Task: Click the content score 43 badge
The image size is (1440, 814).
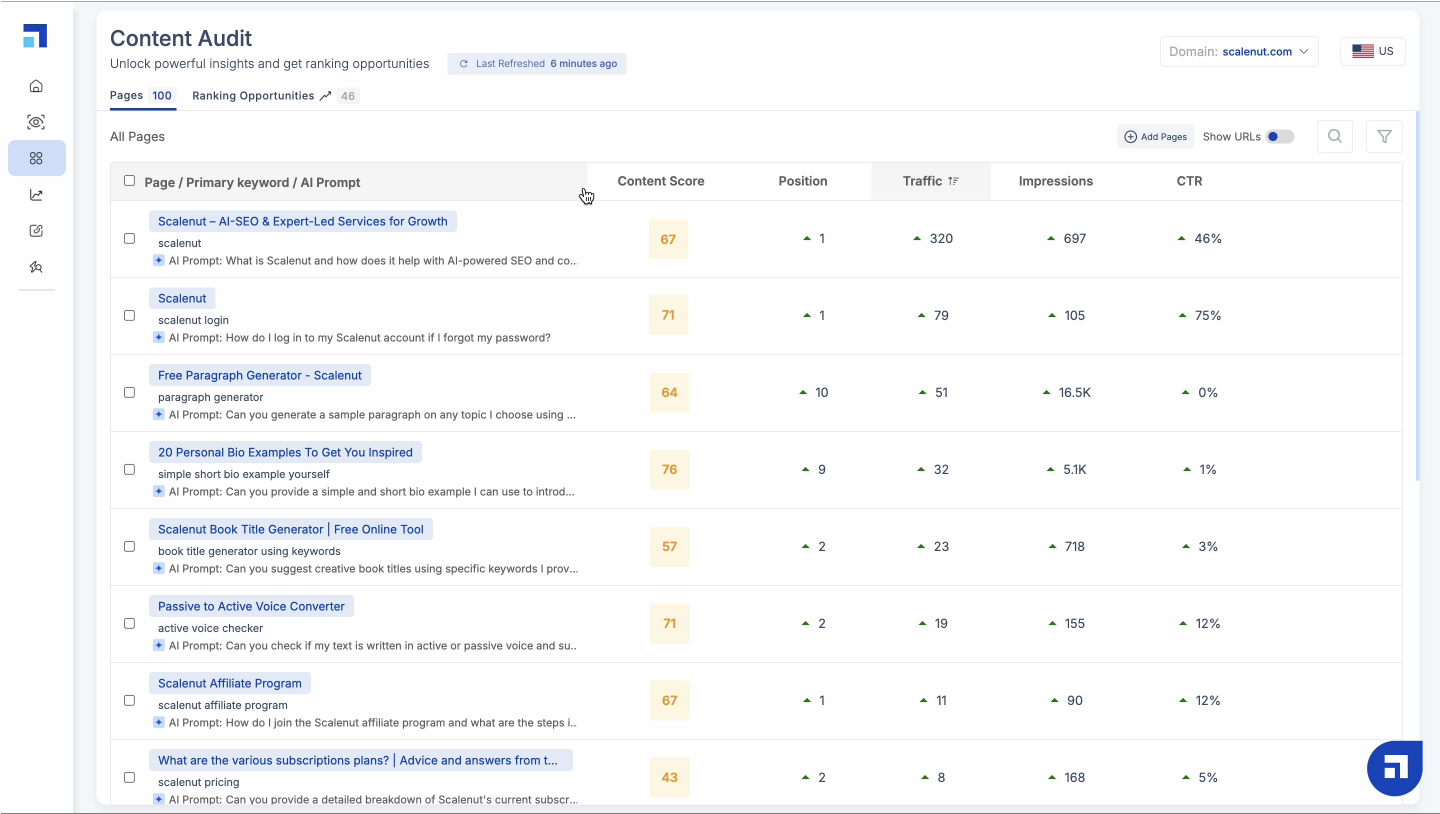Action: coord(669,777)
